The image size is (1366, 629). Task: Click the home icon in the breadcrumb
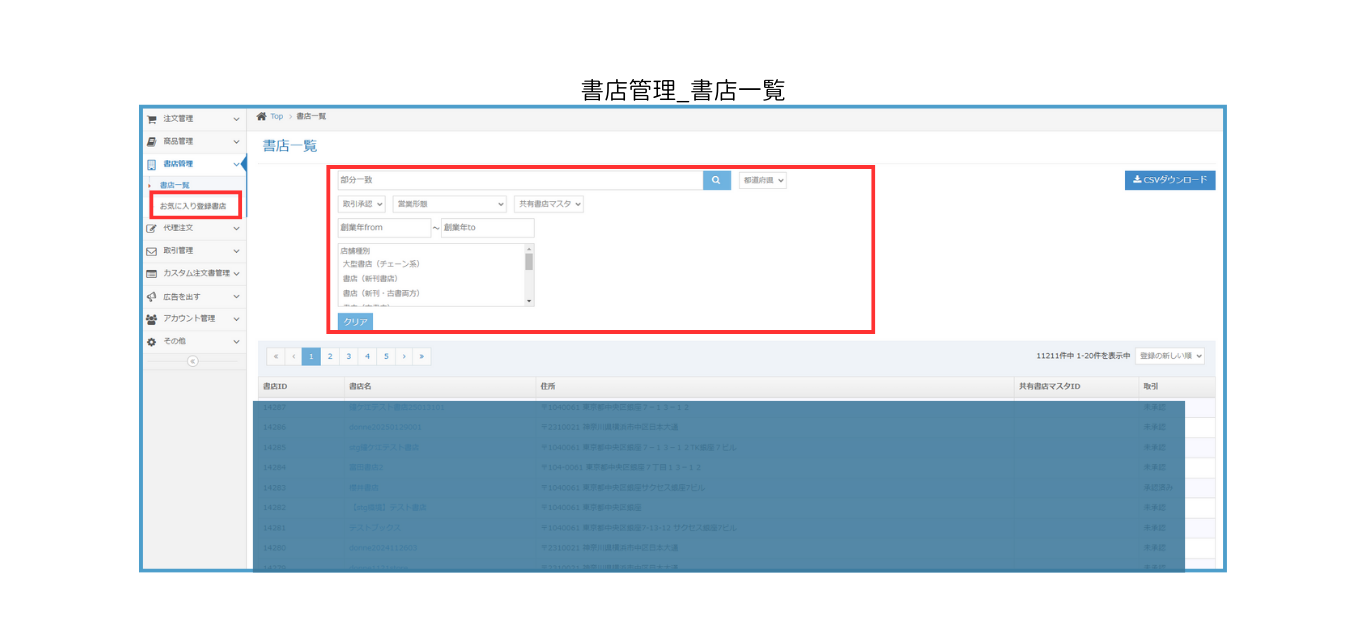pos(260,116)
